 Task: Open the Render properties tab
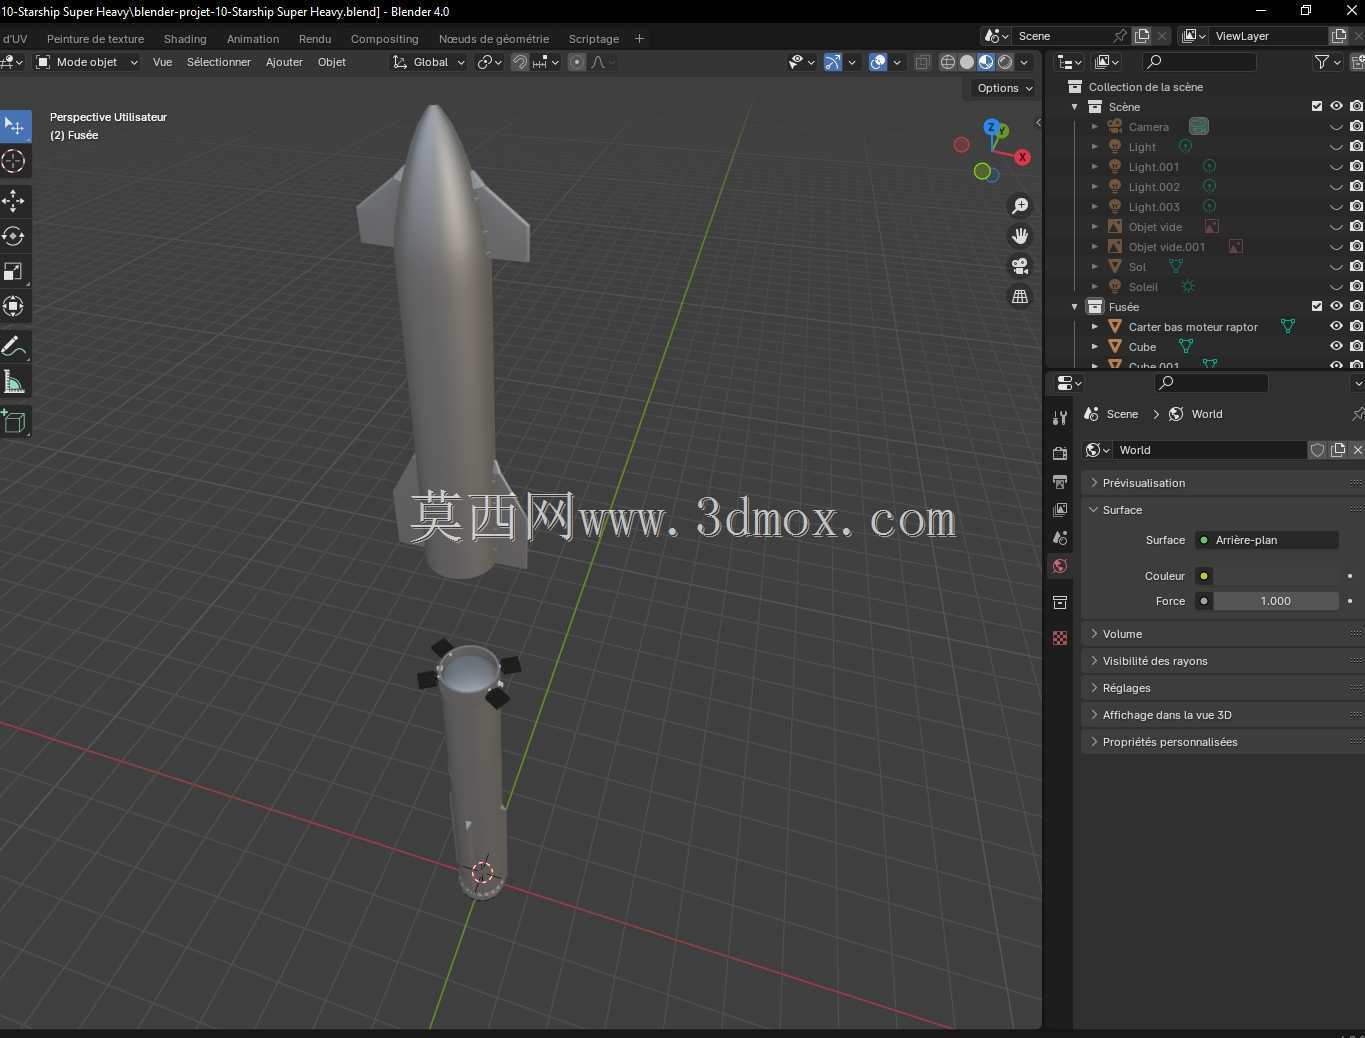[x=1060, y=453]
